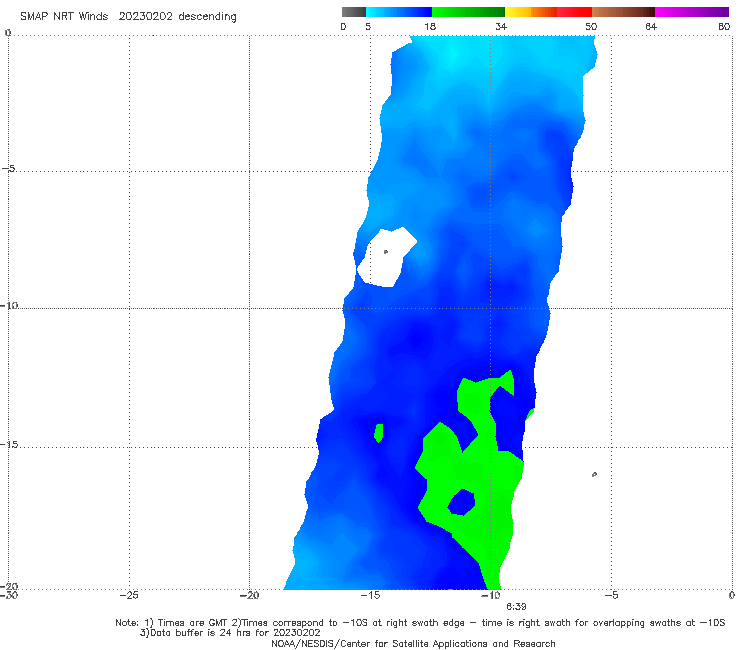Click the NOAA/NESDIS credit line
The height and width of the screenshot is (650, 740).
click(x=413, y=644)
